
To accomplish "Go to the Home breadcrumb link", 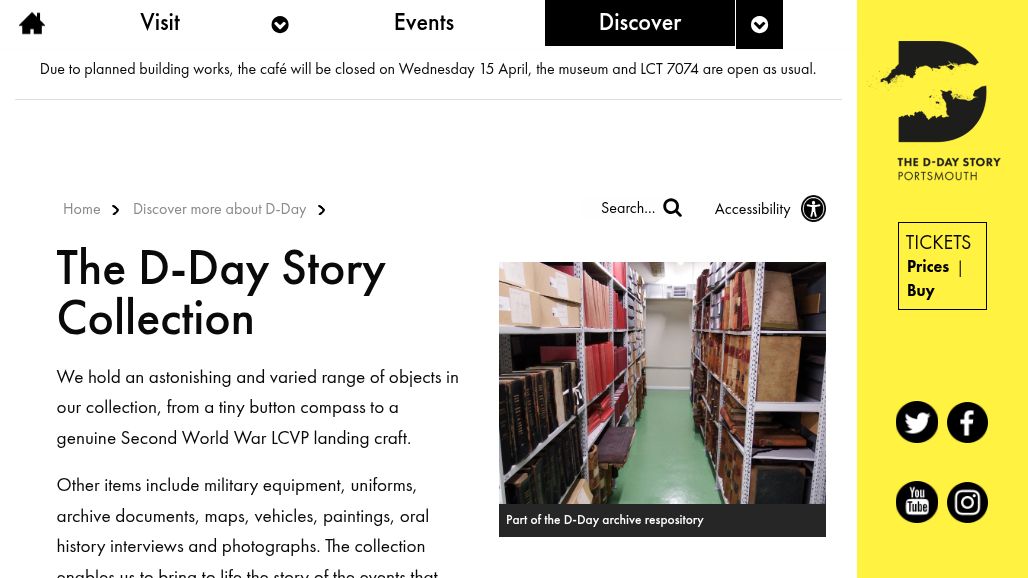I will click(81, 209).
